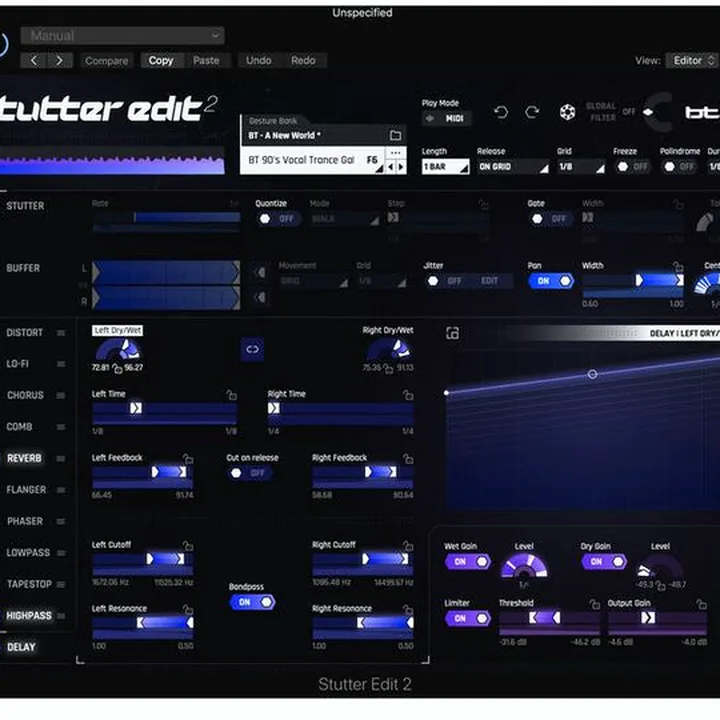Disable the Bandpass switch
Image resolution: width=720 pixels, height=720 pixels.
(x=252, y=602)
